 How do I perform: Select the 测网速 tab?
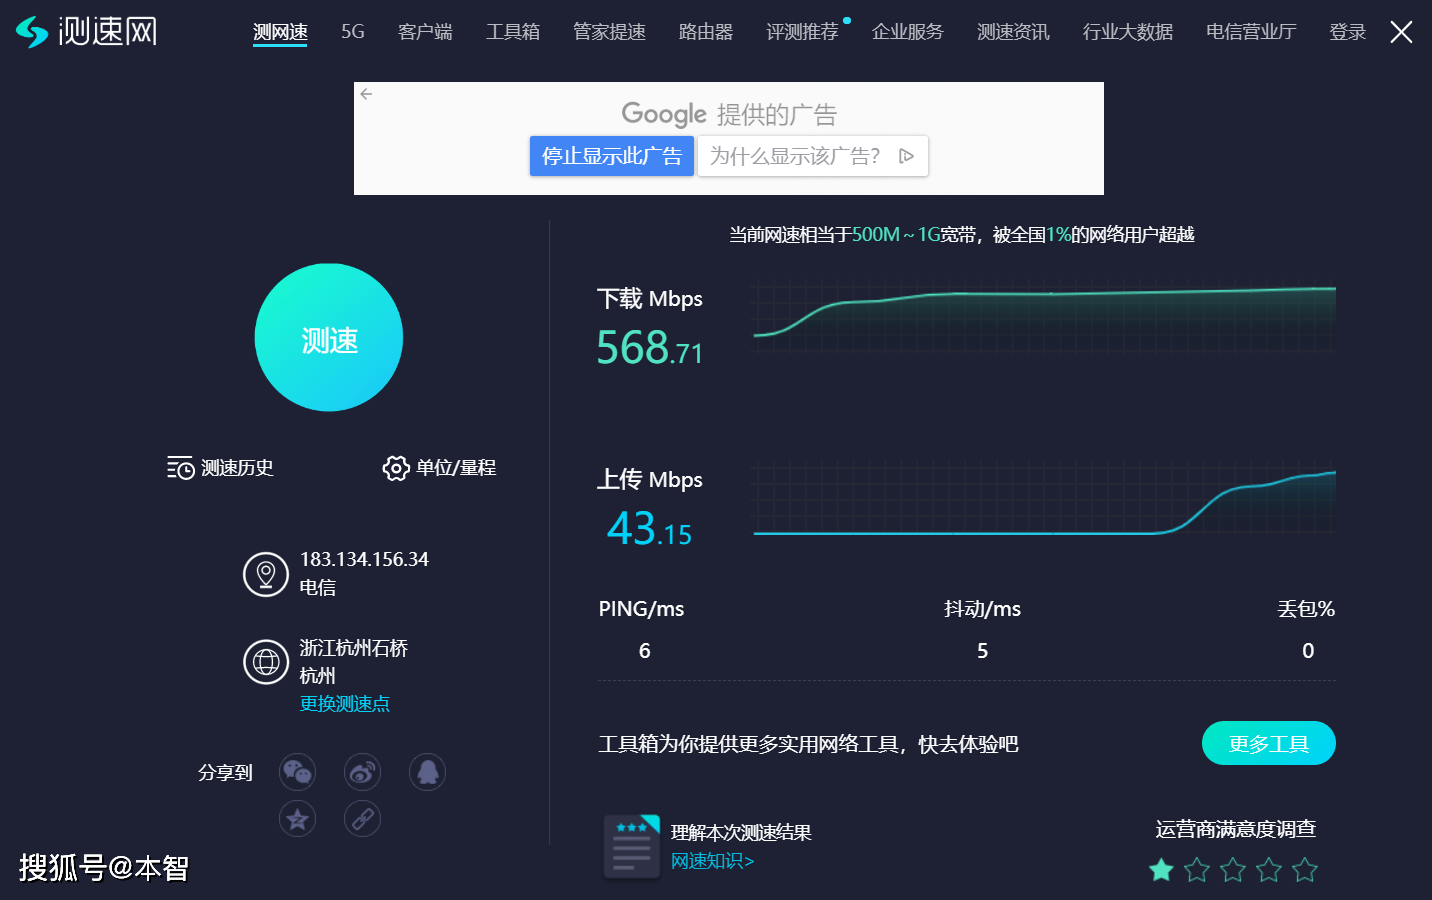[x=280, y=32]
